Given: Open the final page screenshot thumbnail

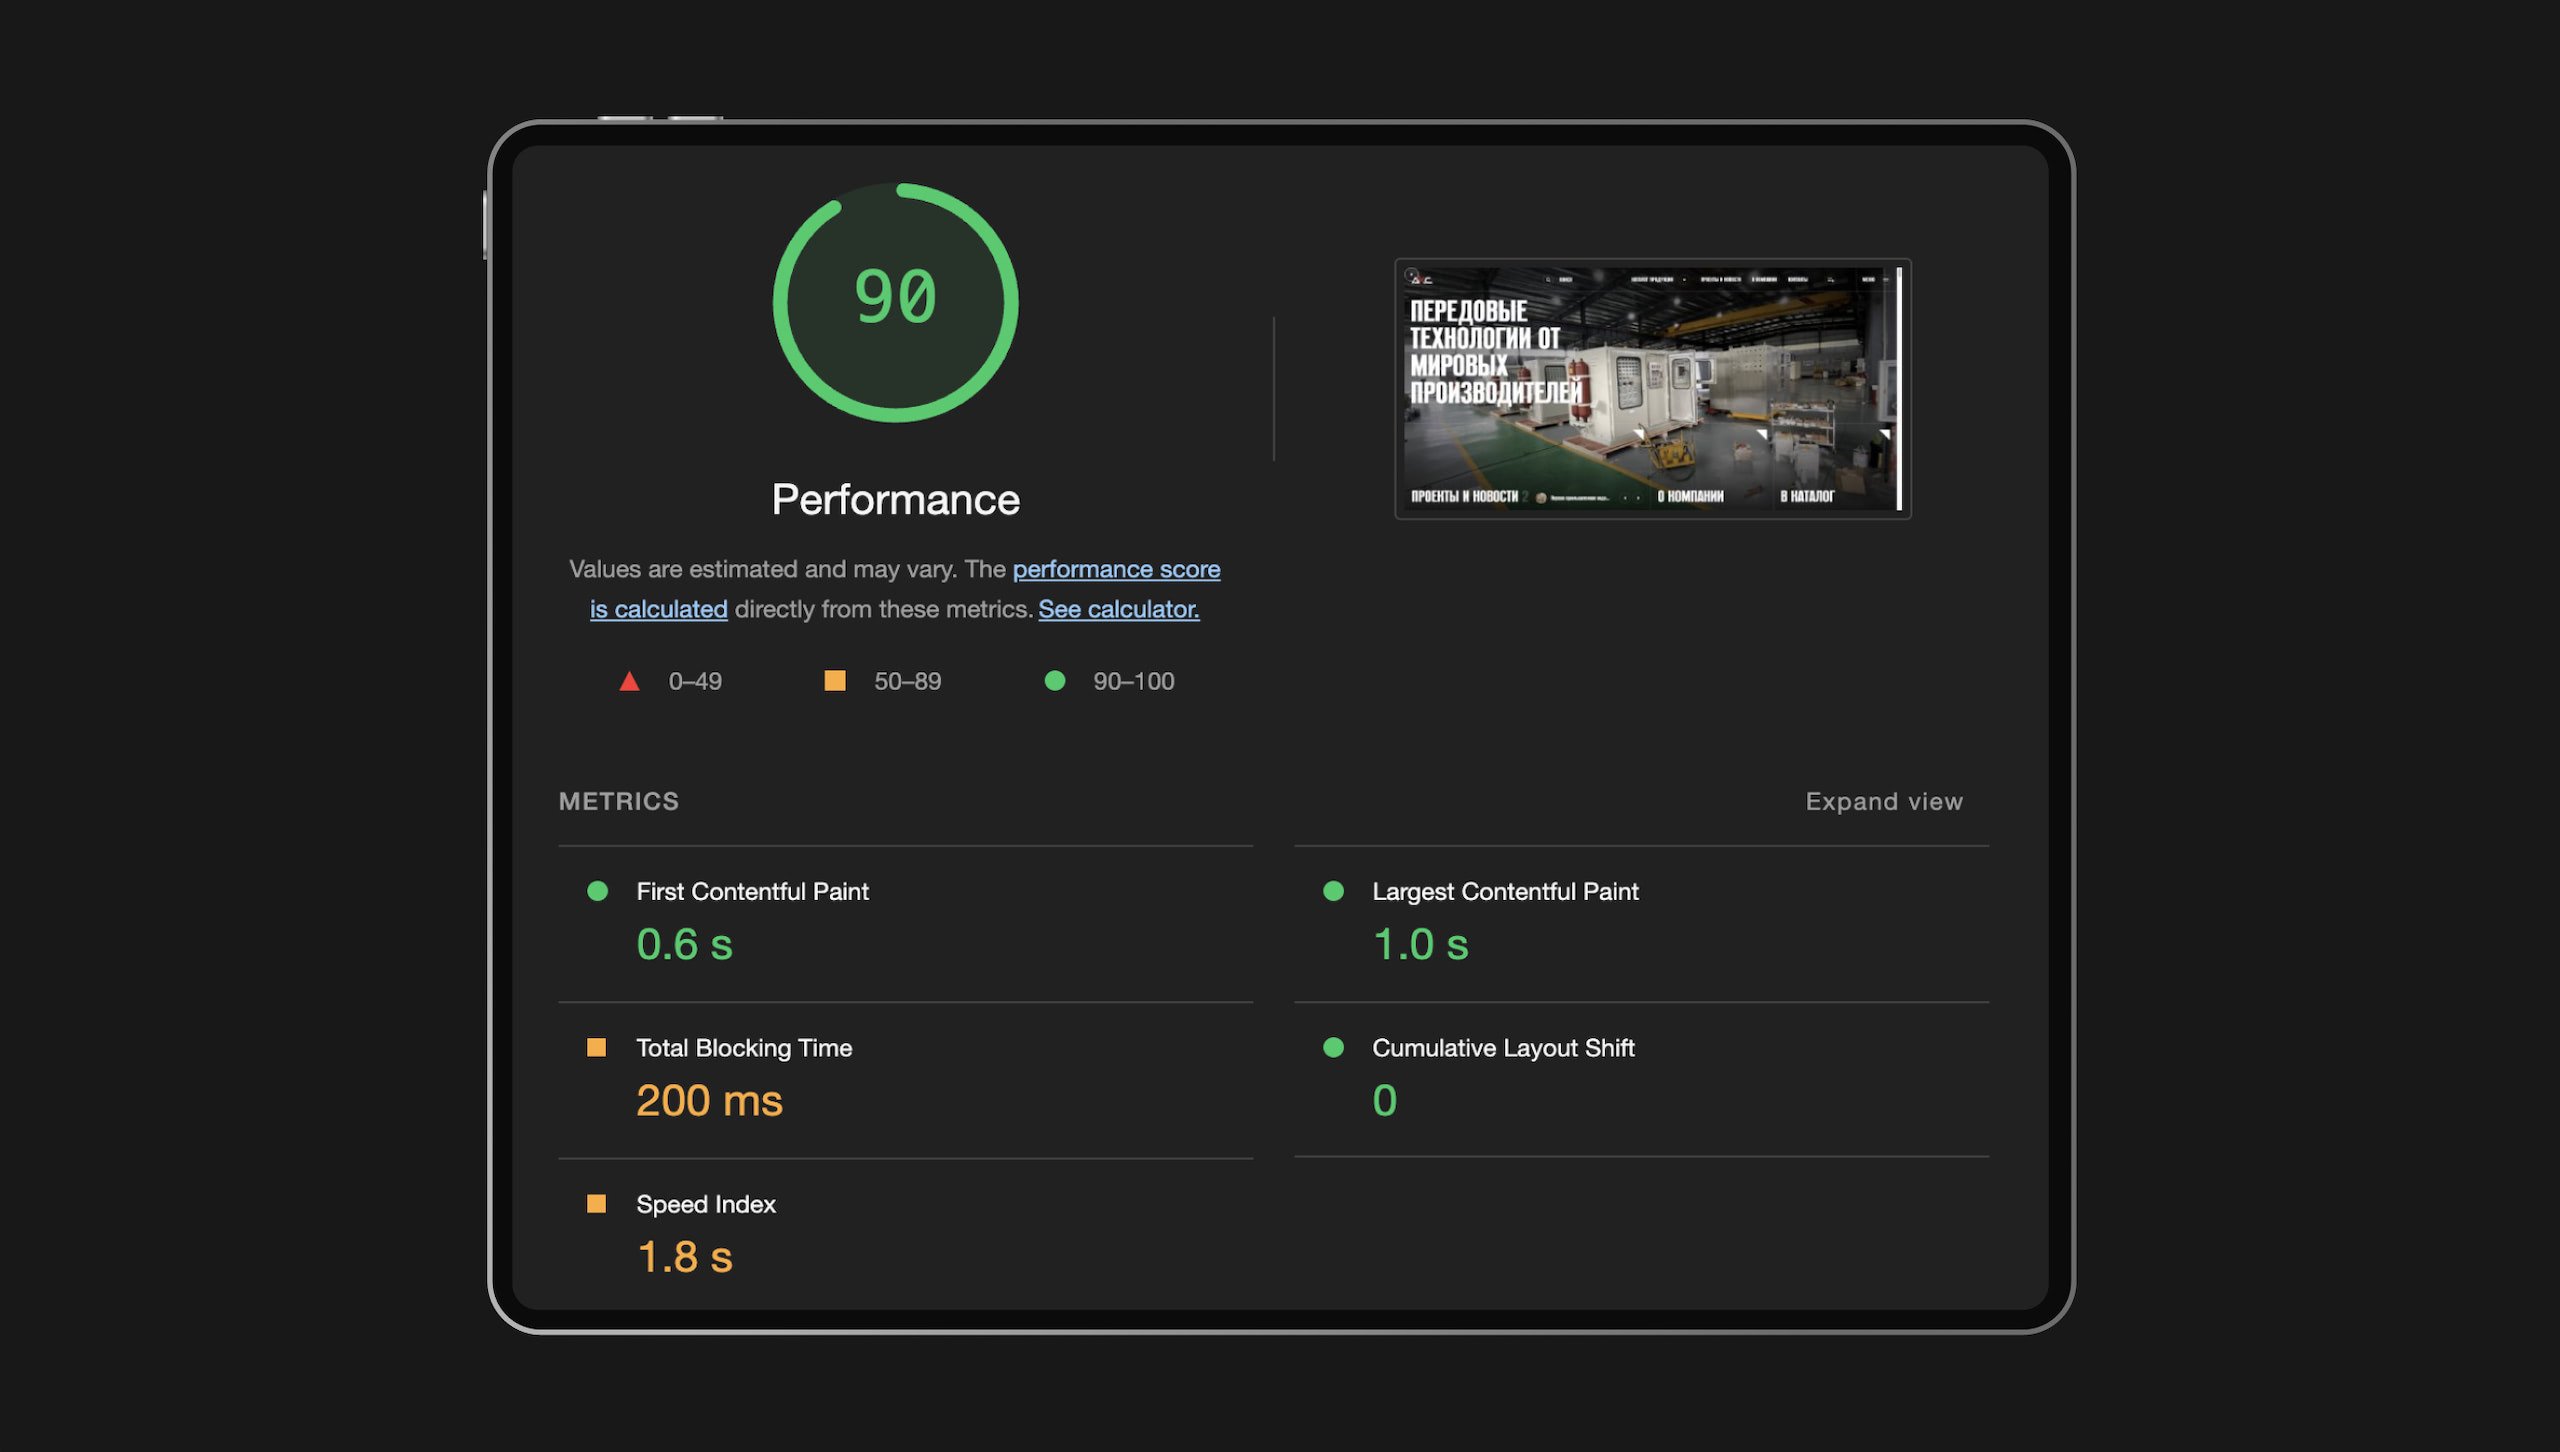Looking at the screenshot, I should (x=1652, y=389).
